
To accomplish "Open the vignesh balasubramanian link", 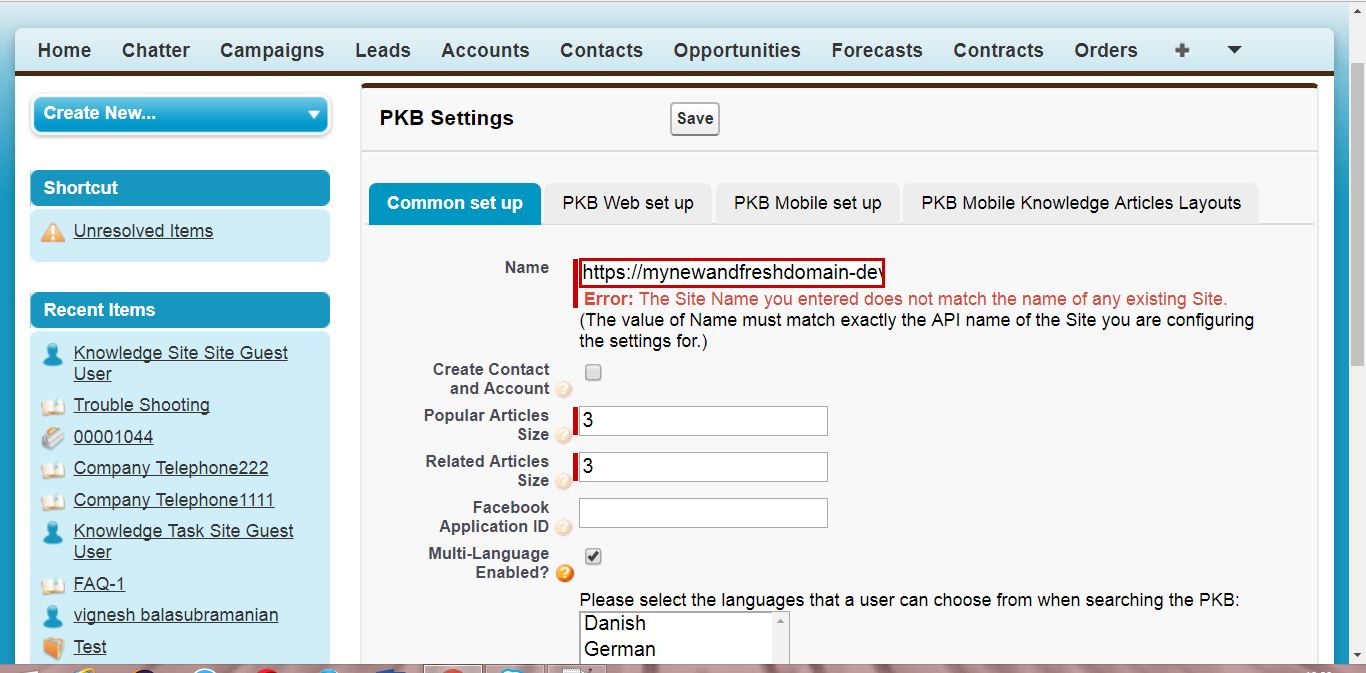I will click(x=176, y=615).
